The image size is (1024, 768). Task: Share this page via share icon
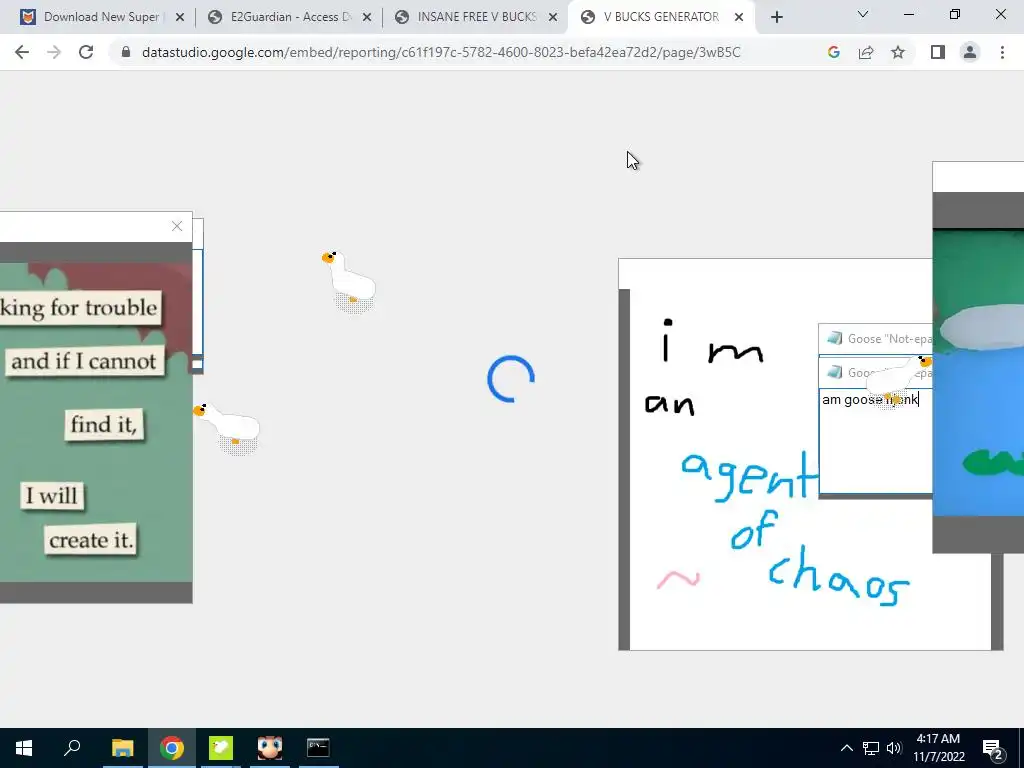pos(866,52)
